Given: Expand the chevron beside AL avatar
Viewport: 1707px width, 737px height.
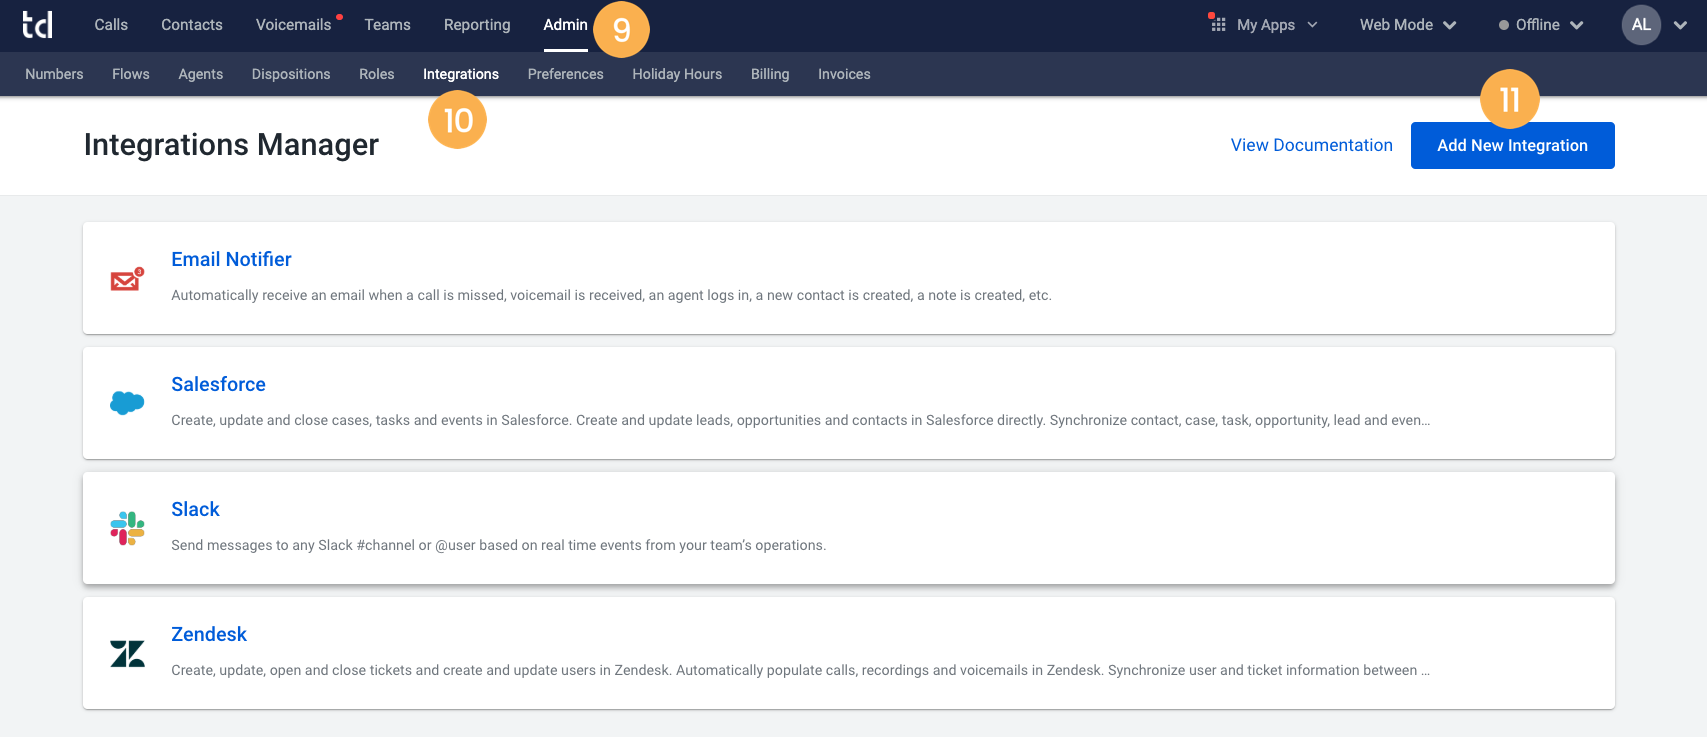Looking at the screenshot, I should (1680, 25).
